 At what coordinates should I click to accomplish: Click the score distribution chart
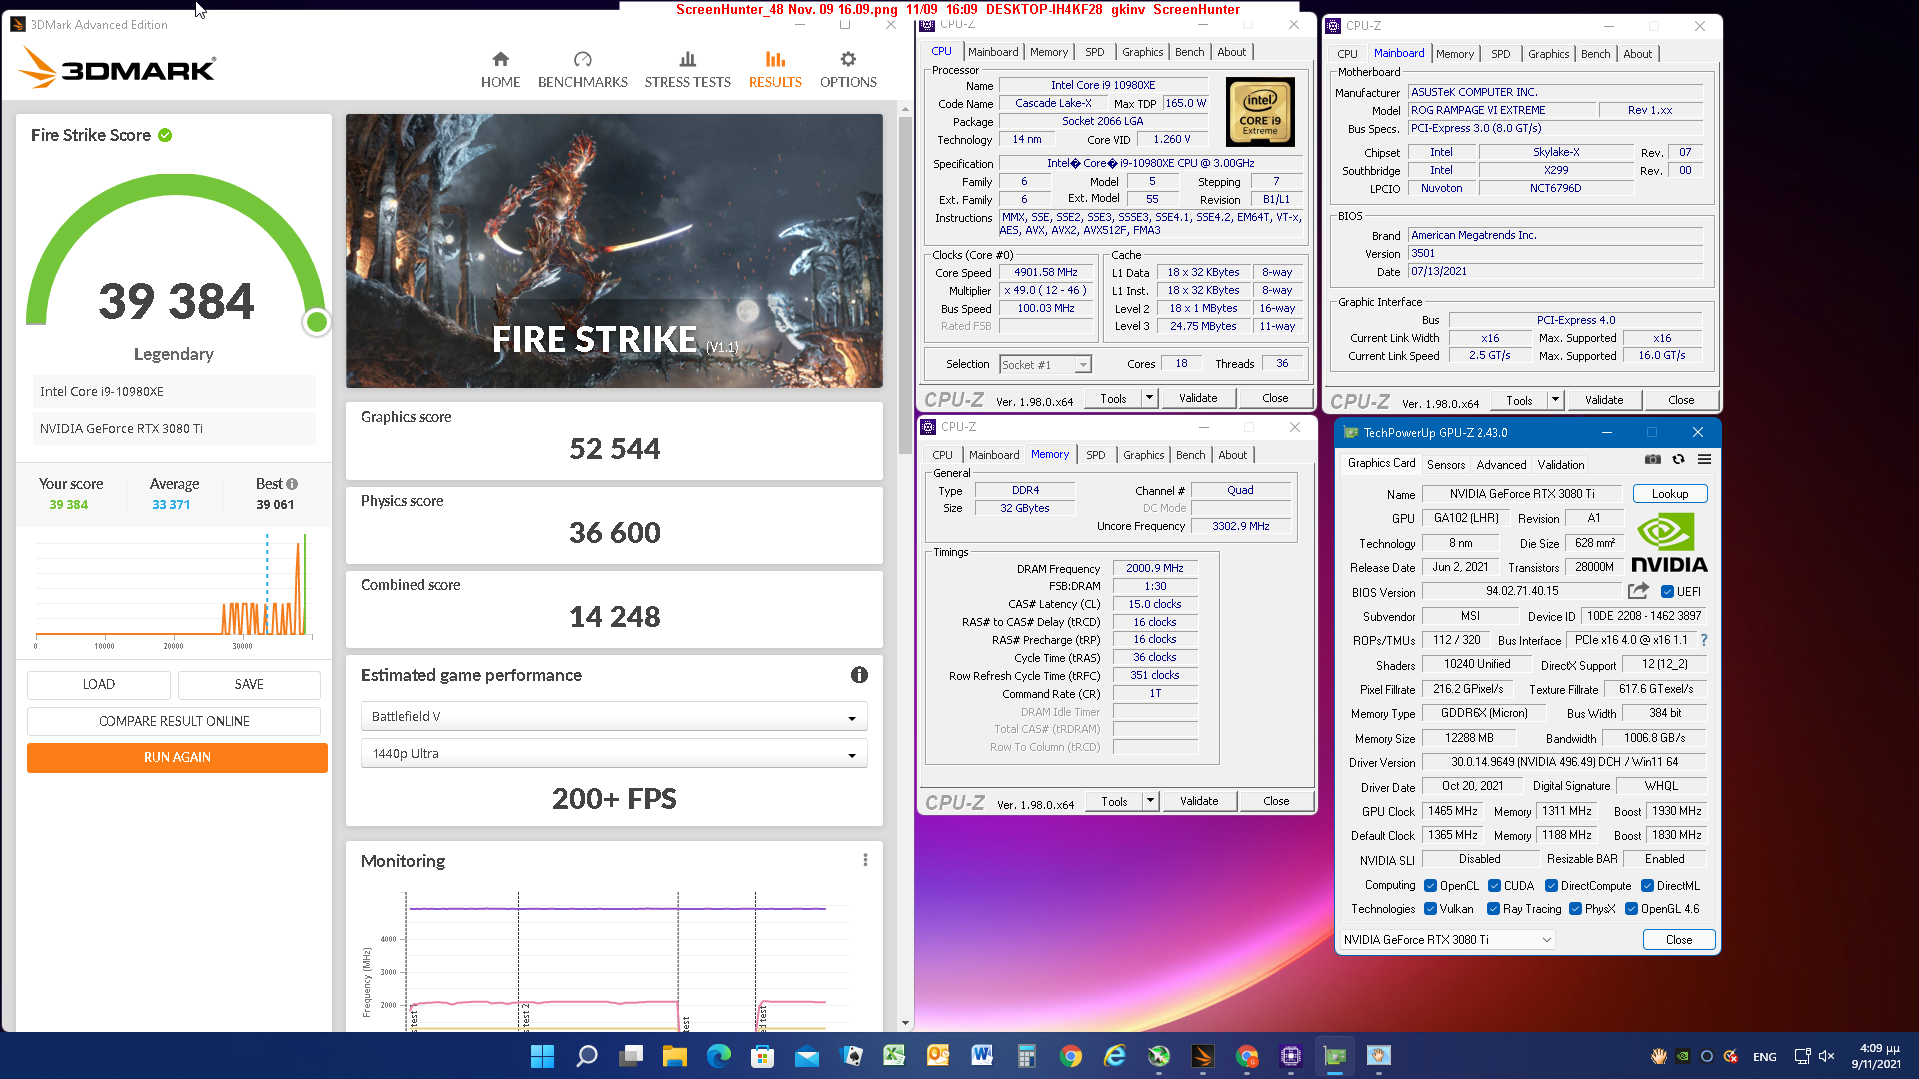click(174, 590)
